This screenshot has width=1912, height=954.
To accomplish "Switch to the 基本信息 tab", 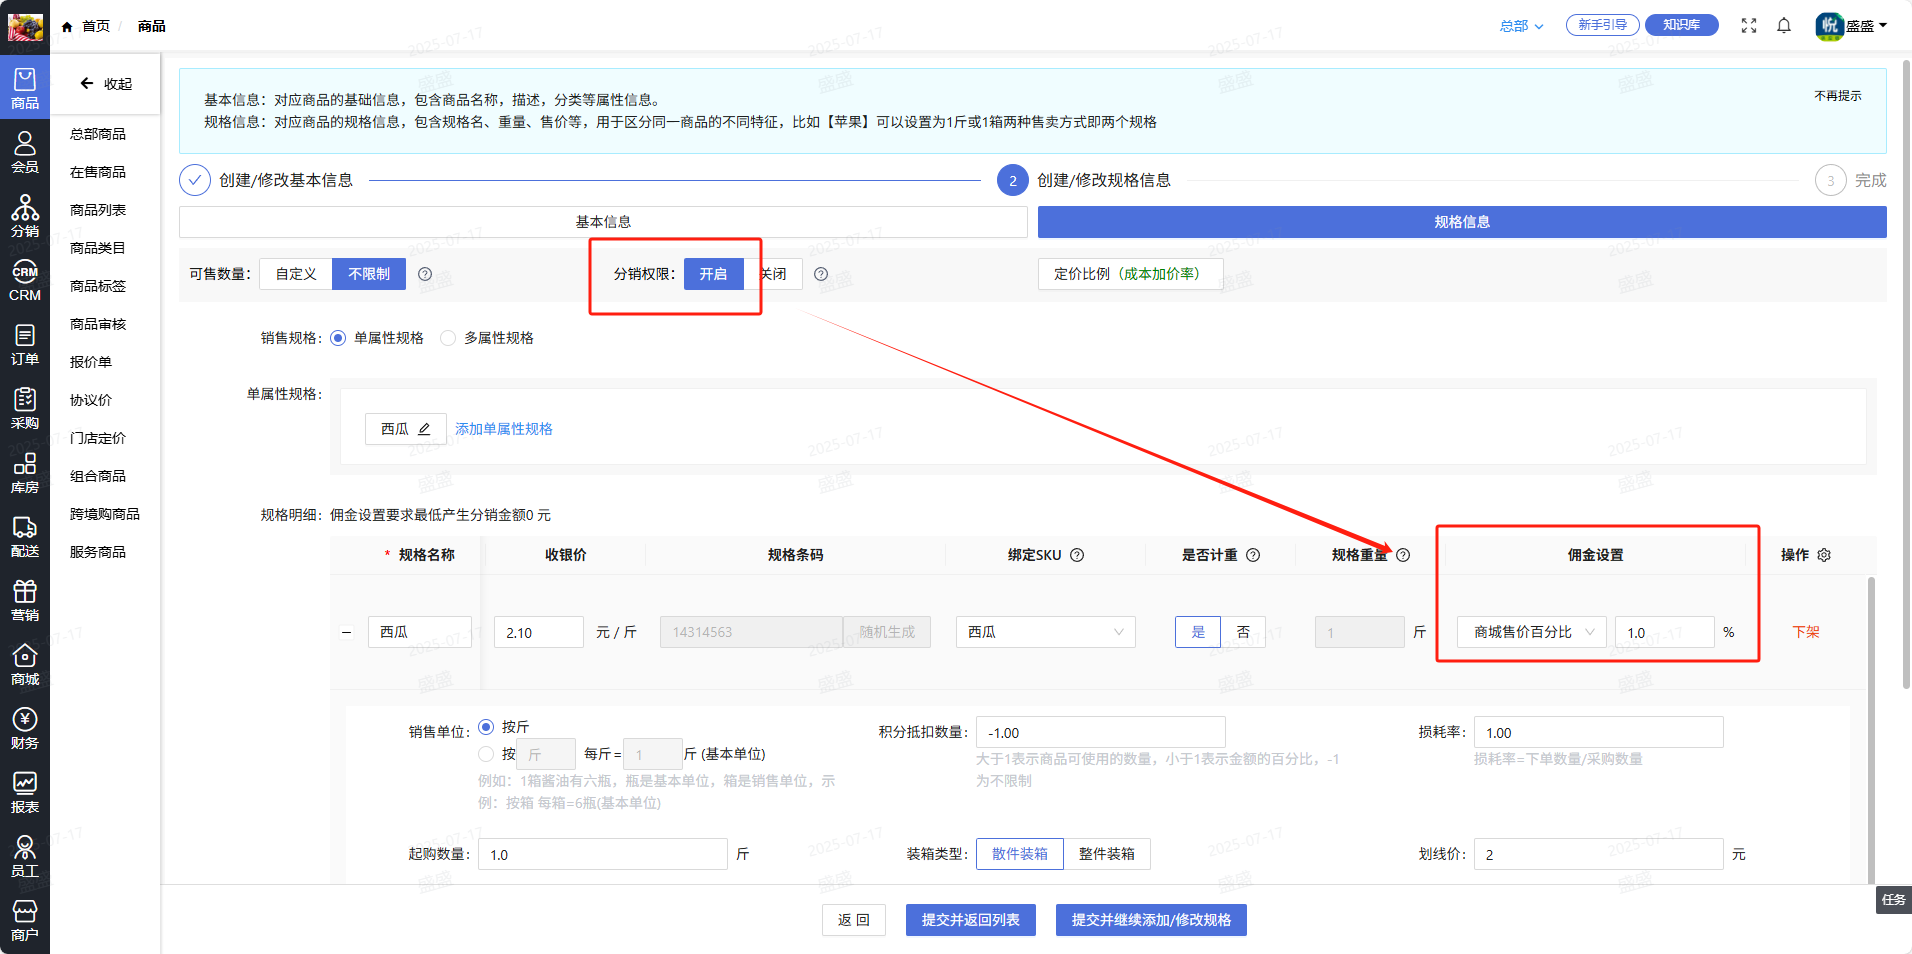I will click(603, 222).
